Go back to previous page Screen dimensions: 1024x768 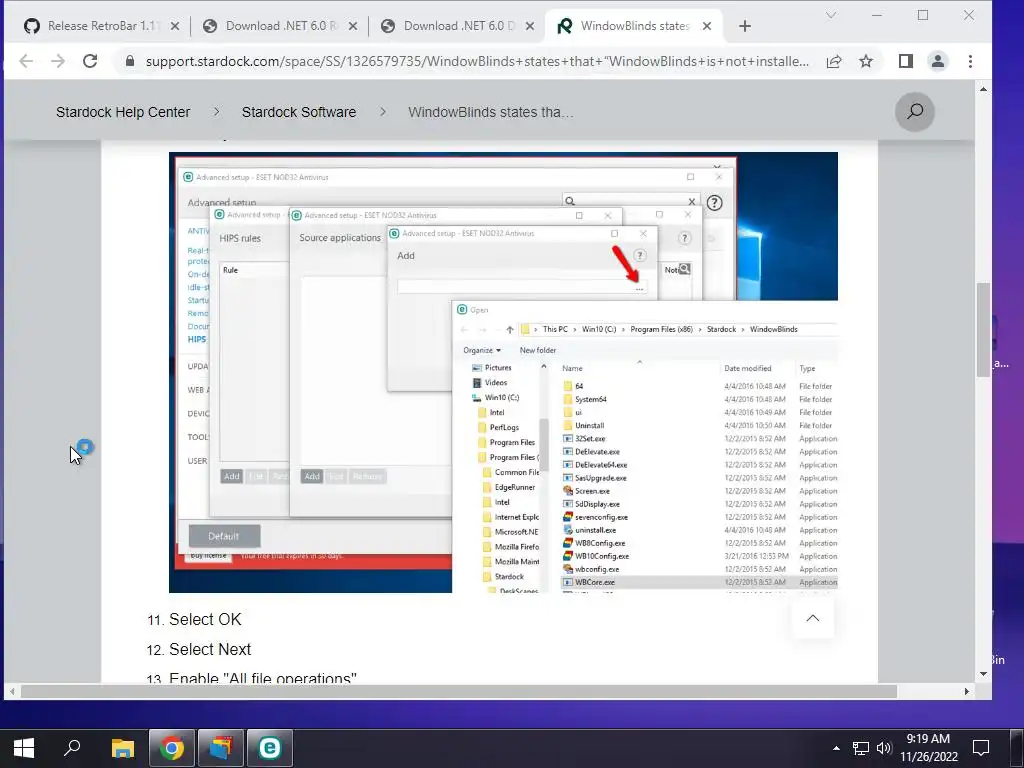click(x=26, y=61)
